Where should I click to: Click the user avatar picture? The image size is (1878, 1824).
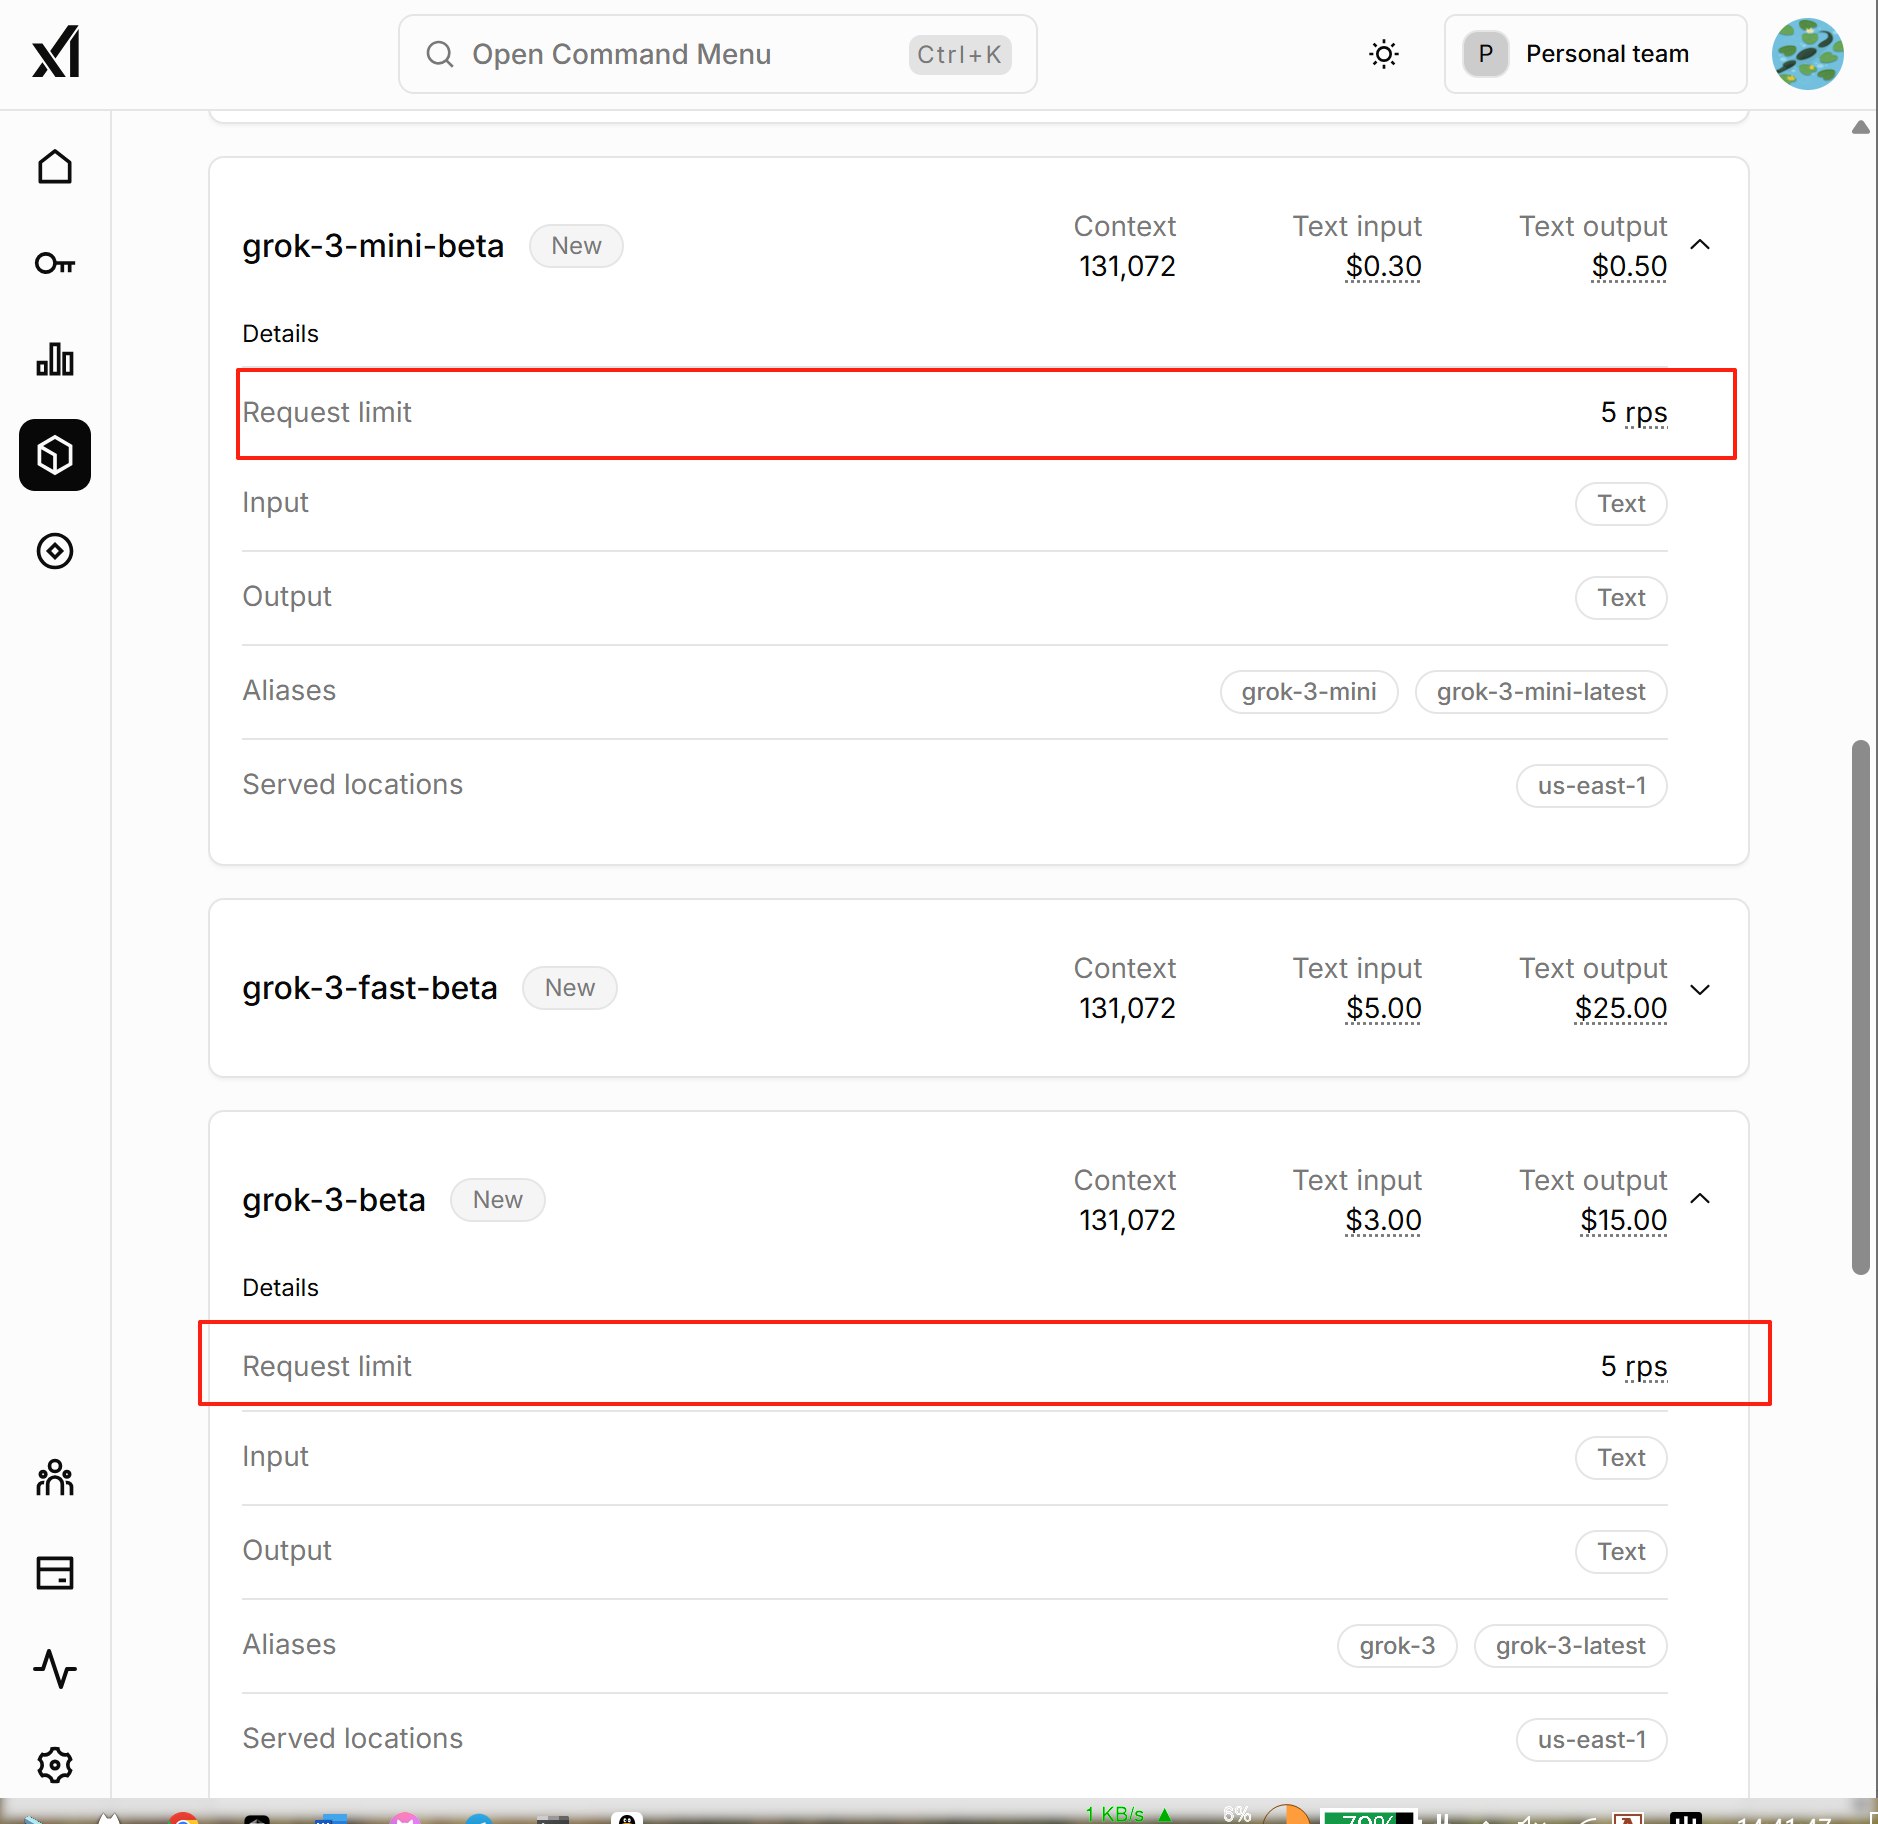[1808, 54]
